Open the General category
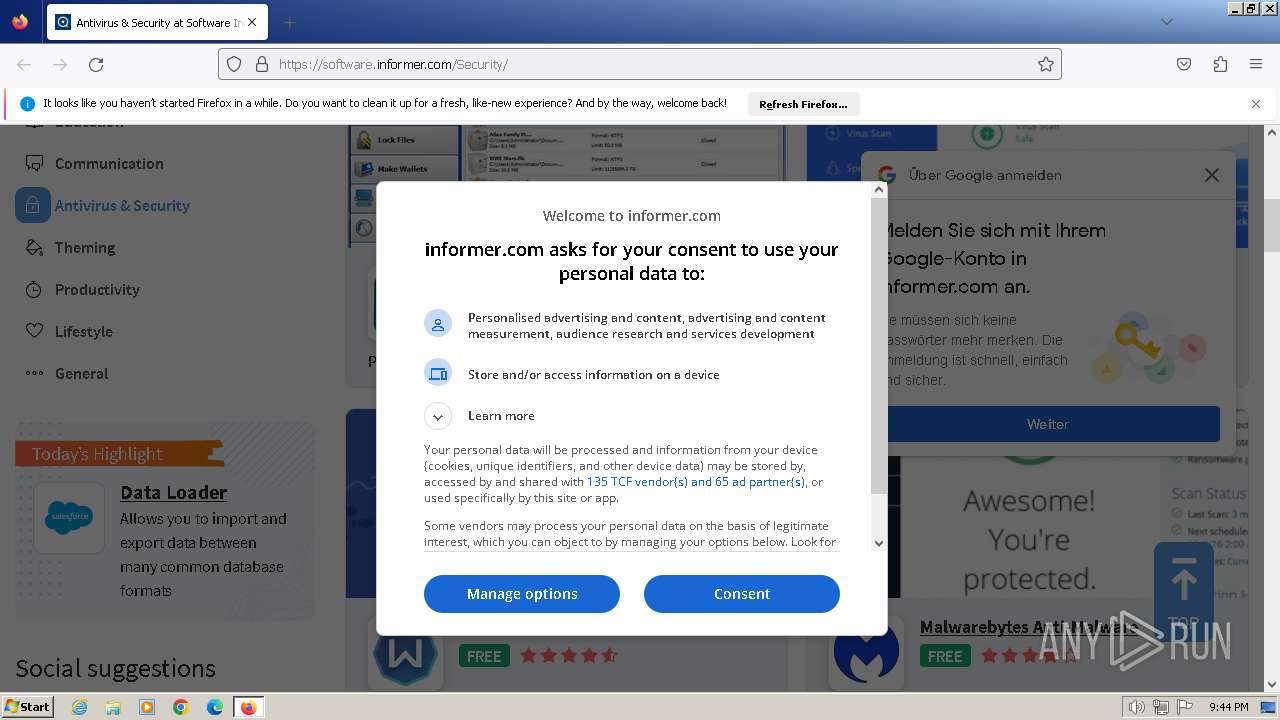1280x720 pixels. [81, 374]
